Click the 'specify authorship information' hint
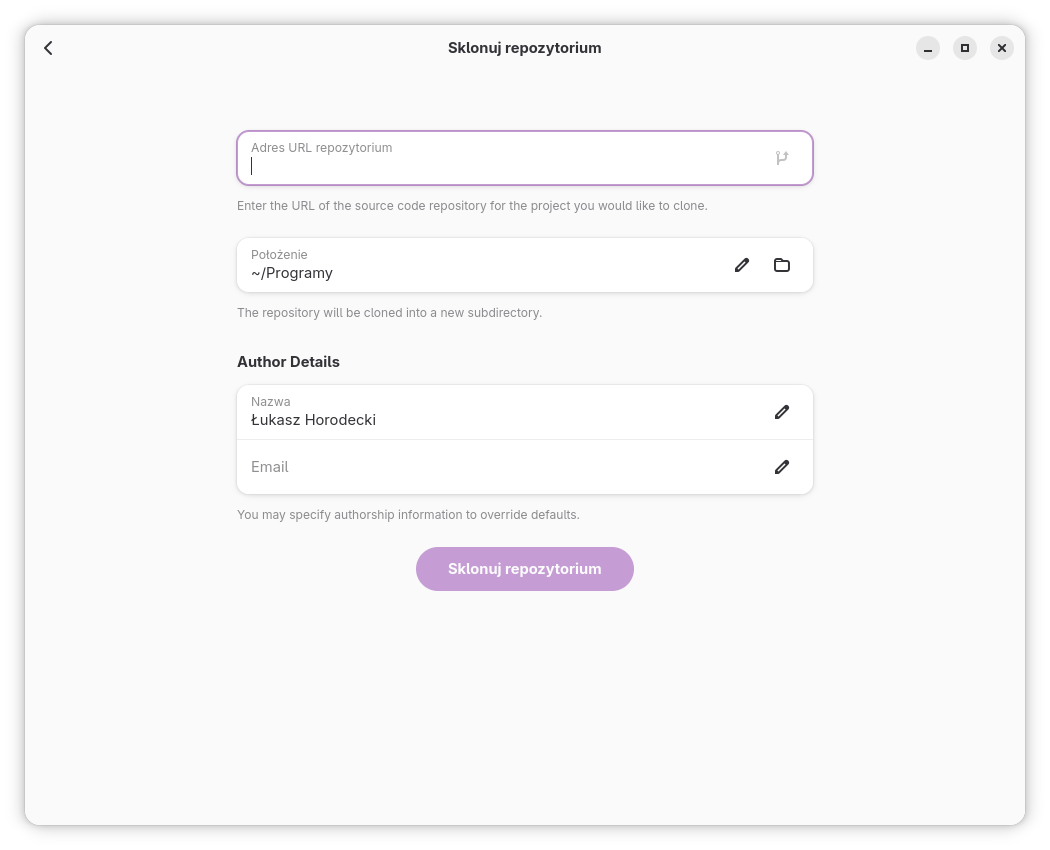Viewport: 1050px width, 850px height. [408, 515]
